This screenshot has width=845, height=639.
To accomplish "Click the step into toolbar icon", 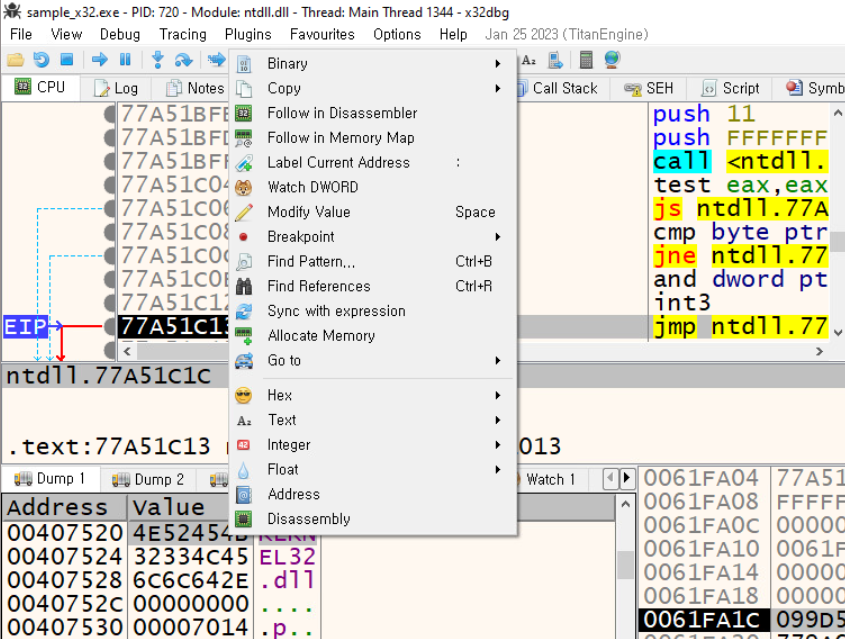I will pyautogui.click(x=158, y=59).
